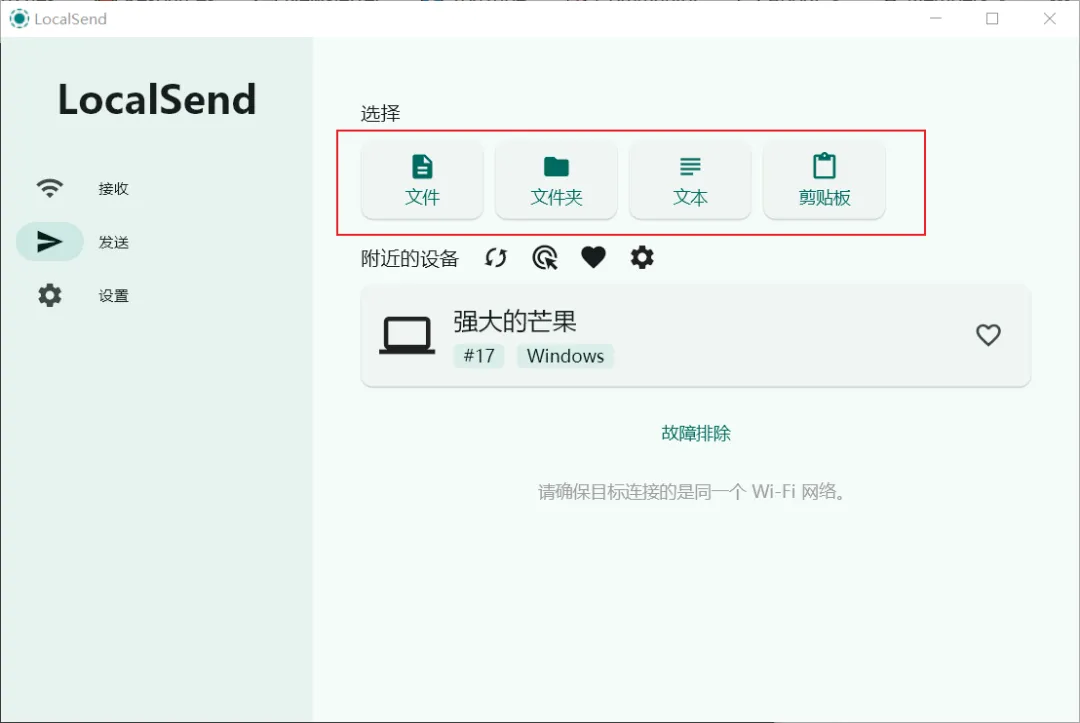This screenshot has height=723, width=1080.
Task: Switch to the 发送 (Send) sidebar tab
Action: (83, 242)
